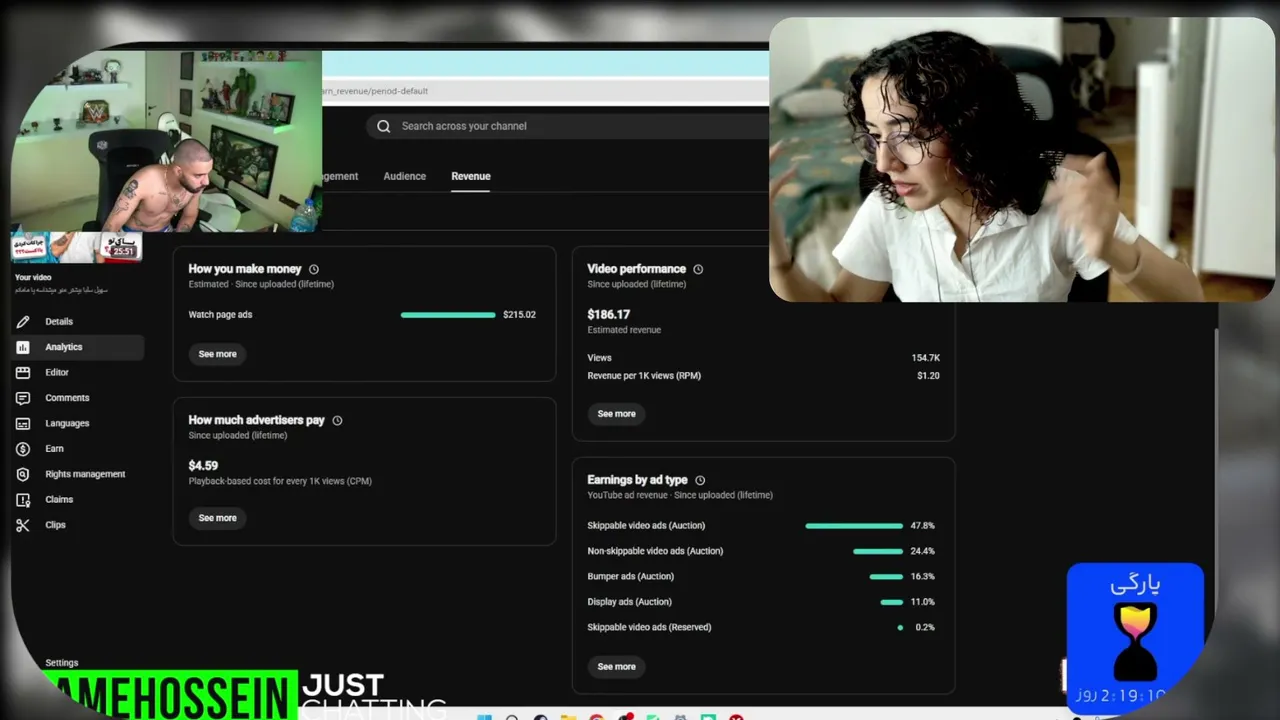1280x720 pixels.
Task: Click the 11.0% percentage value
Action: click(x=923, y=602)
